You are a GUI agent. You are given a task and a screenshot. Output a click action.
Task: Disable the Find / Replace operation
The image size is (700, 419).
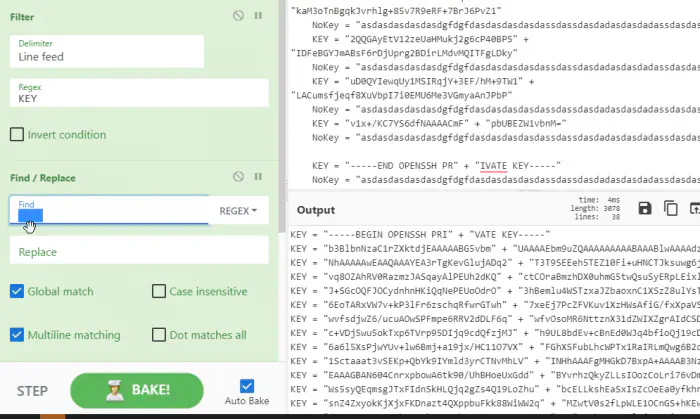tap(238, 178)
